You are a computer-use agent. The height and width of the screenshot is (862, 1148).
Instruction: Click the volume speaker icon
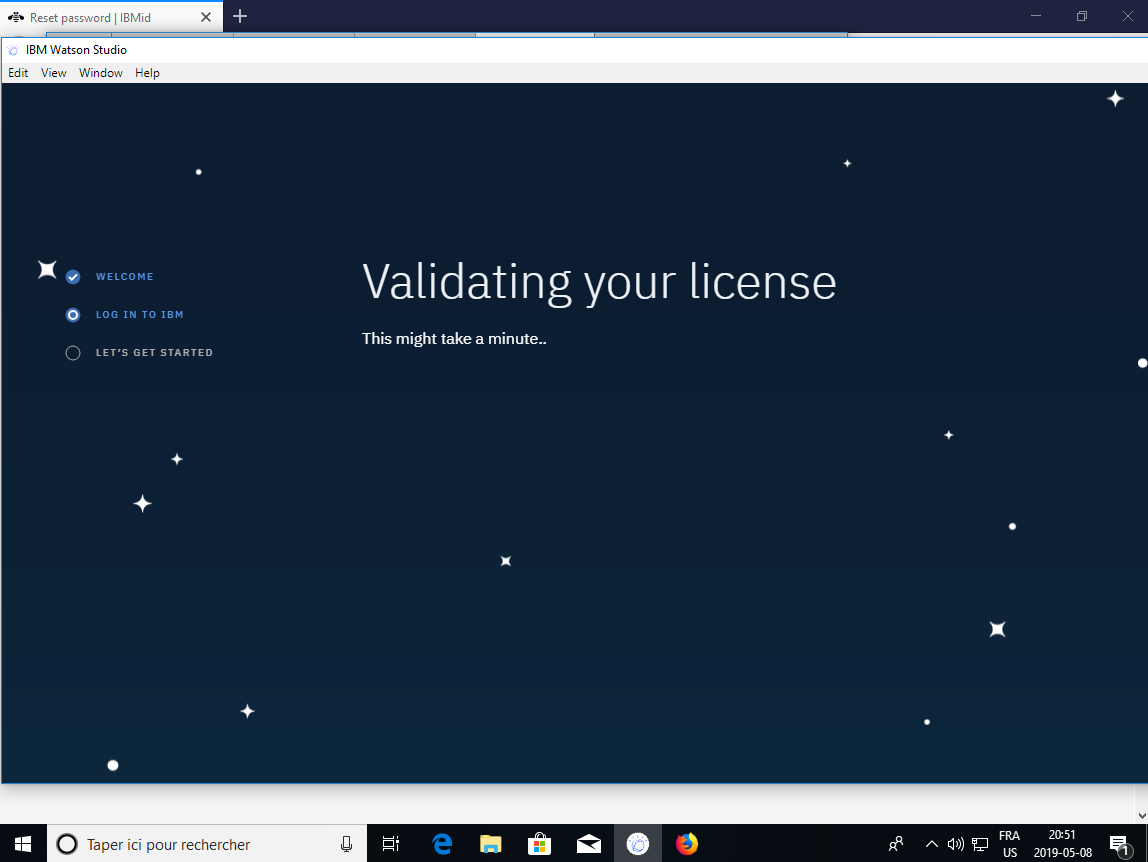(955, 844)
